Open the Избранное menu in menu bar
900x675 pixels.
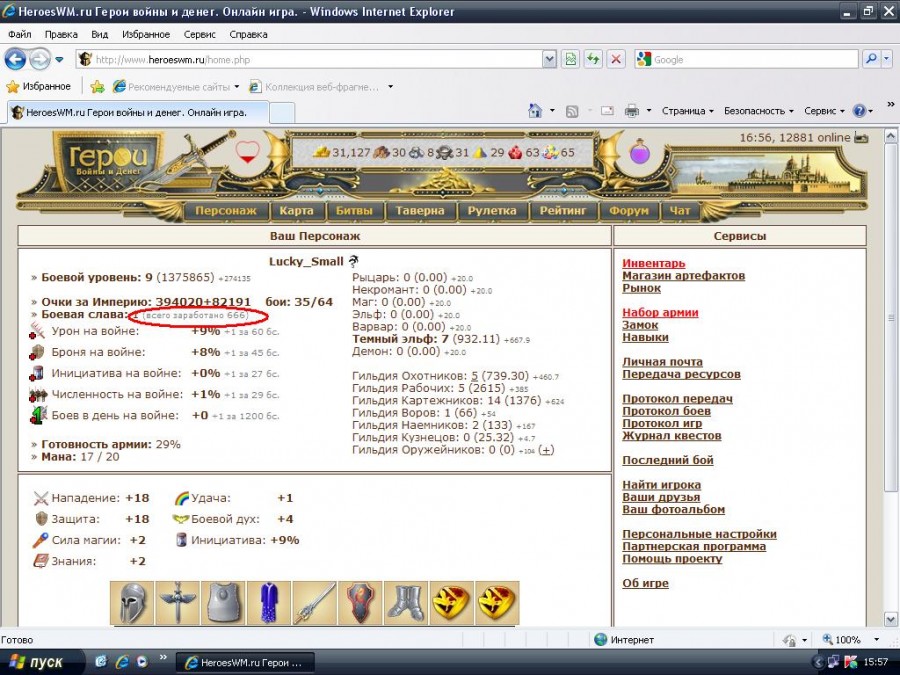[145, 34]
